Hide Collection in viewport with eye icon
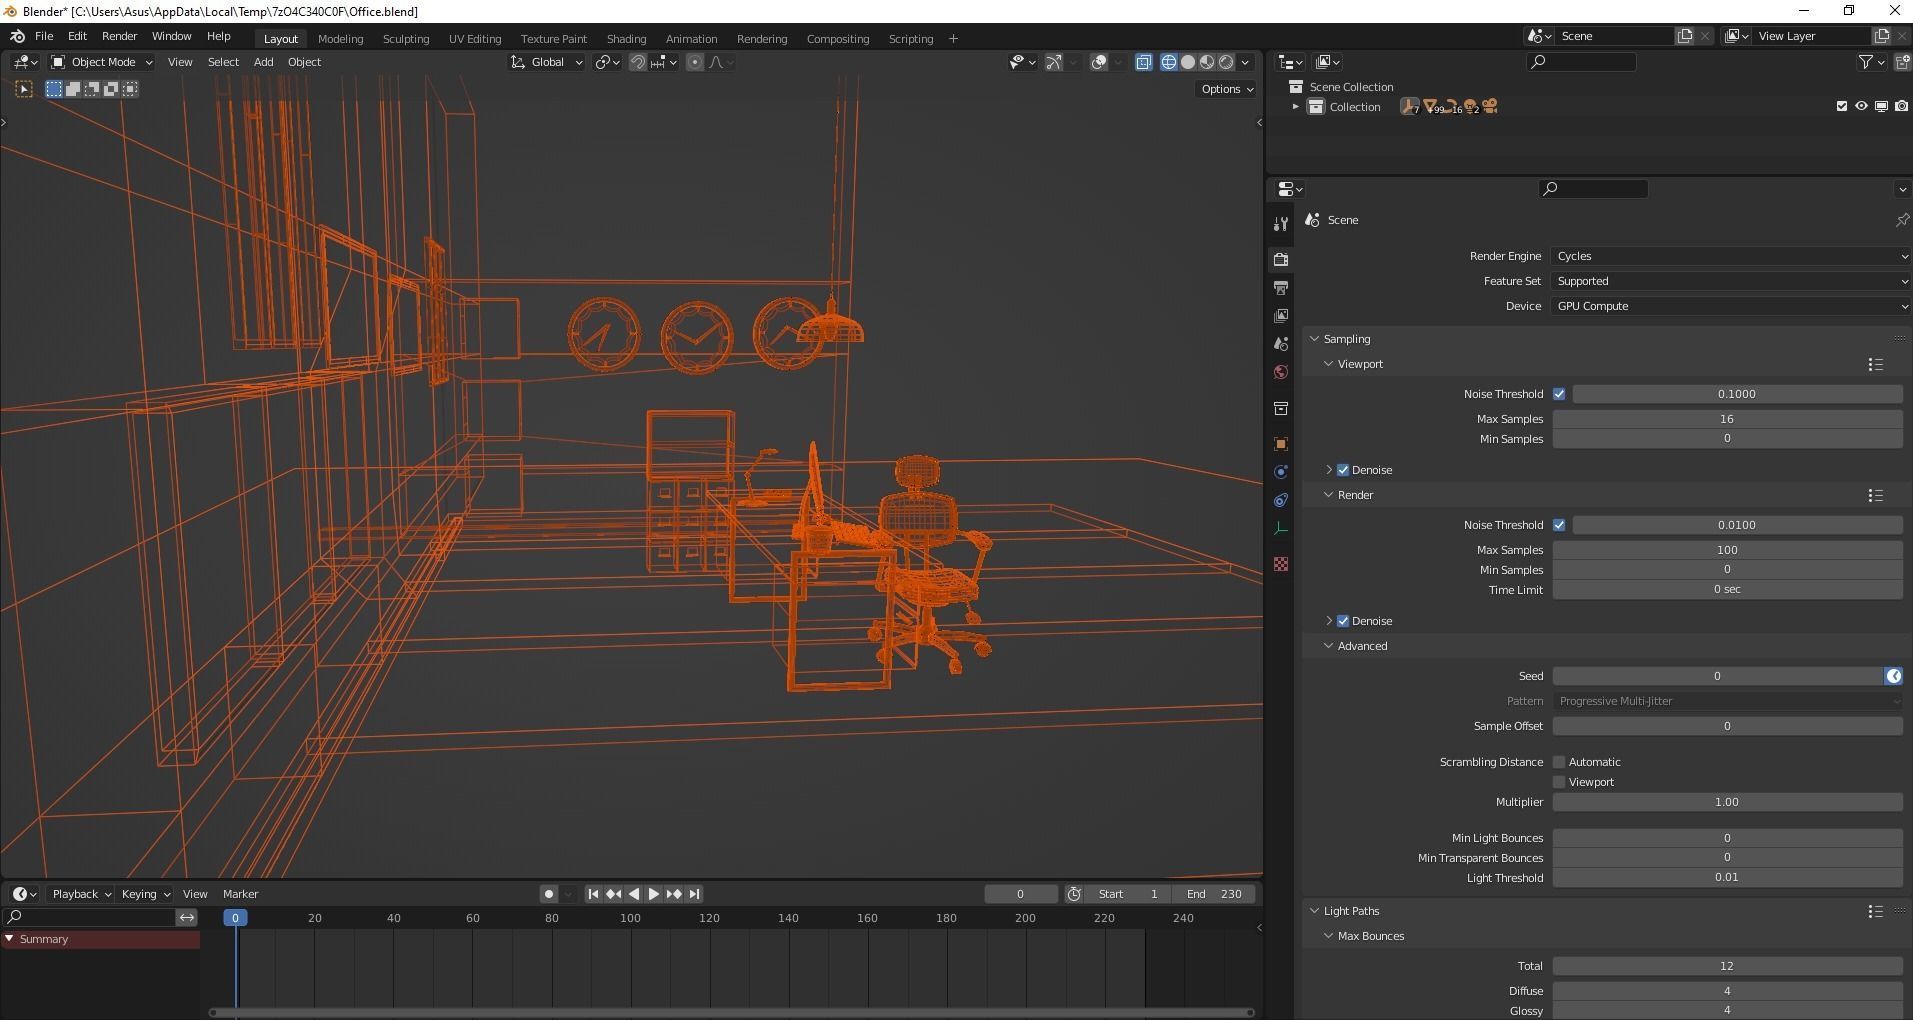This screenshot has width=1913, height=1020. (x=1861, y=106)
